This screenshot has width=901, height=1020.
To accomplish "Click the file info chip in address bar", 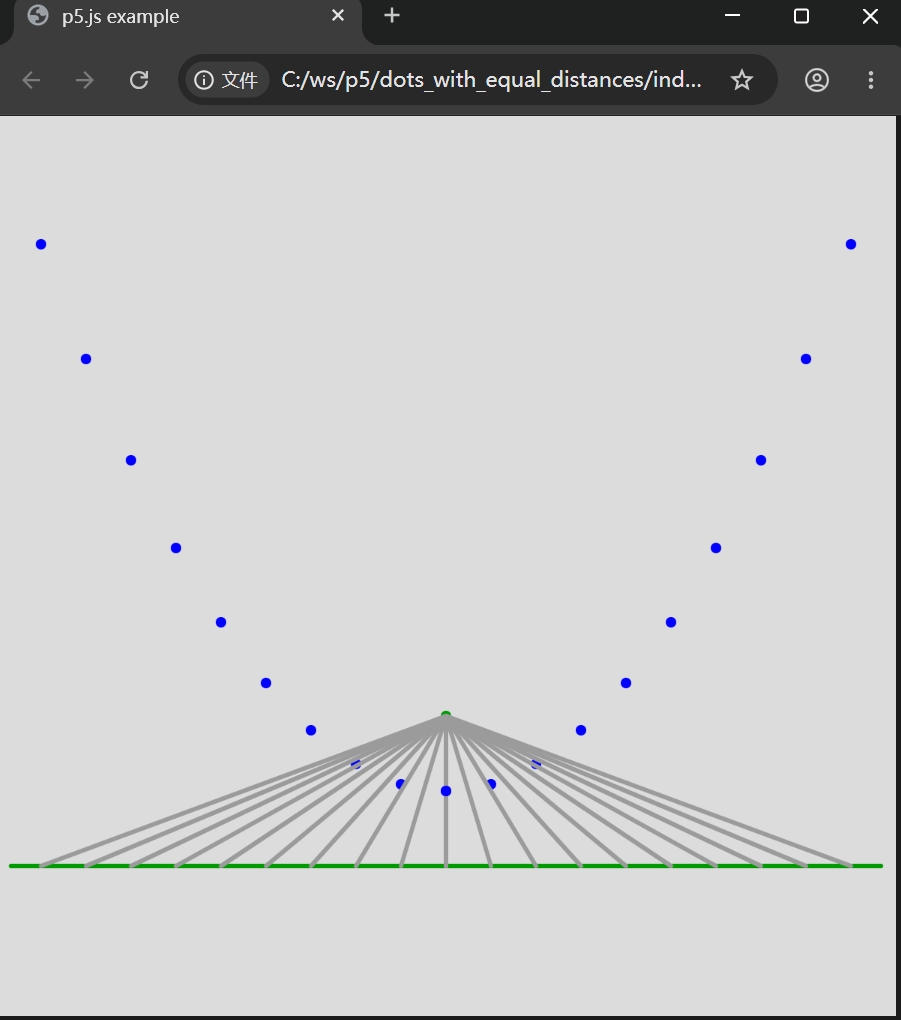I will (x=228, y=80).
